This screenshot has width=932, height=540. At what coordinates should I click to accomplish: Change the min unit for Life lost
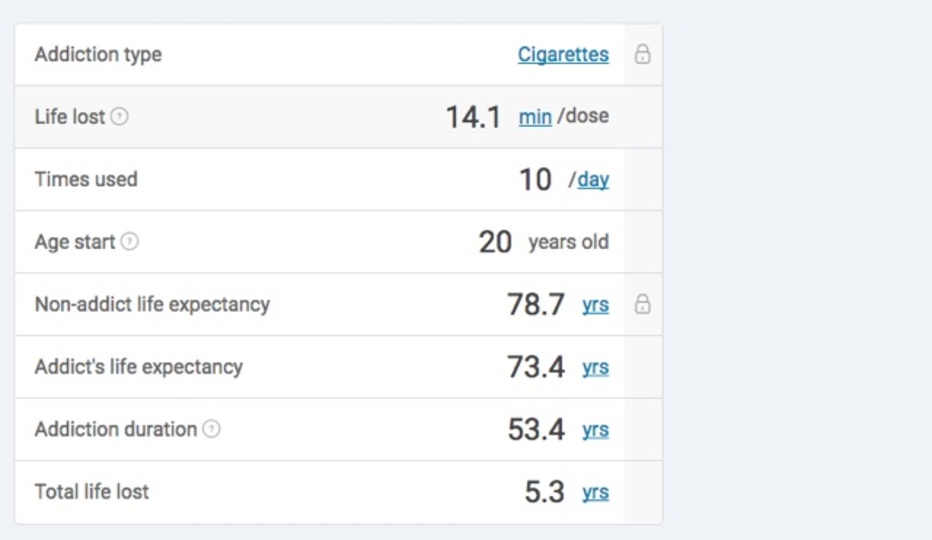[535, 117]
